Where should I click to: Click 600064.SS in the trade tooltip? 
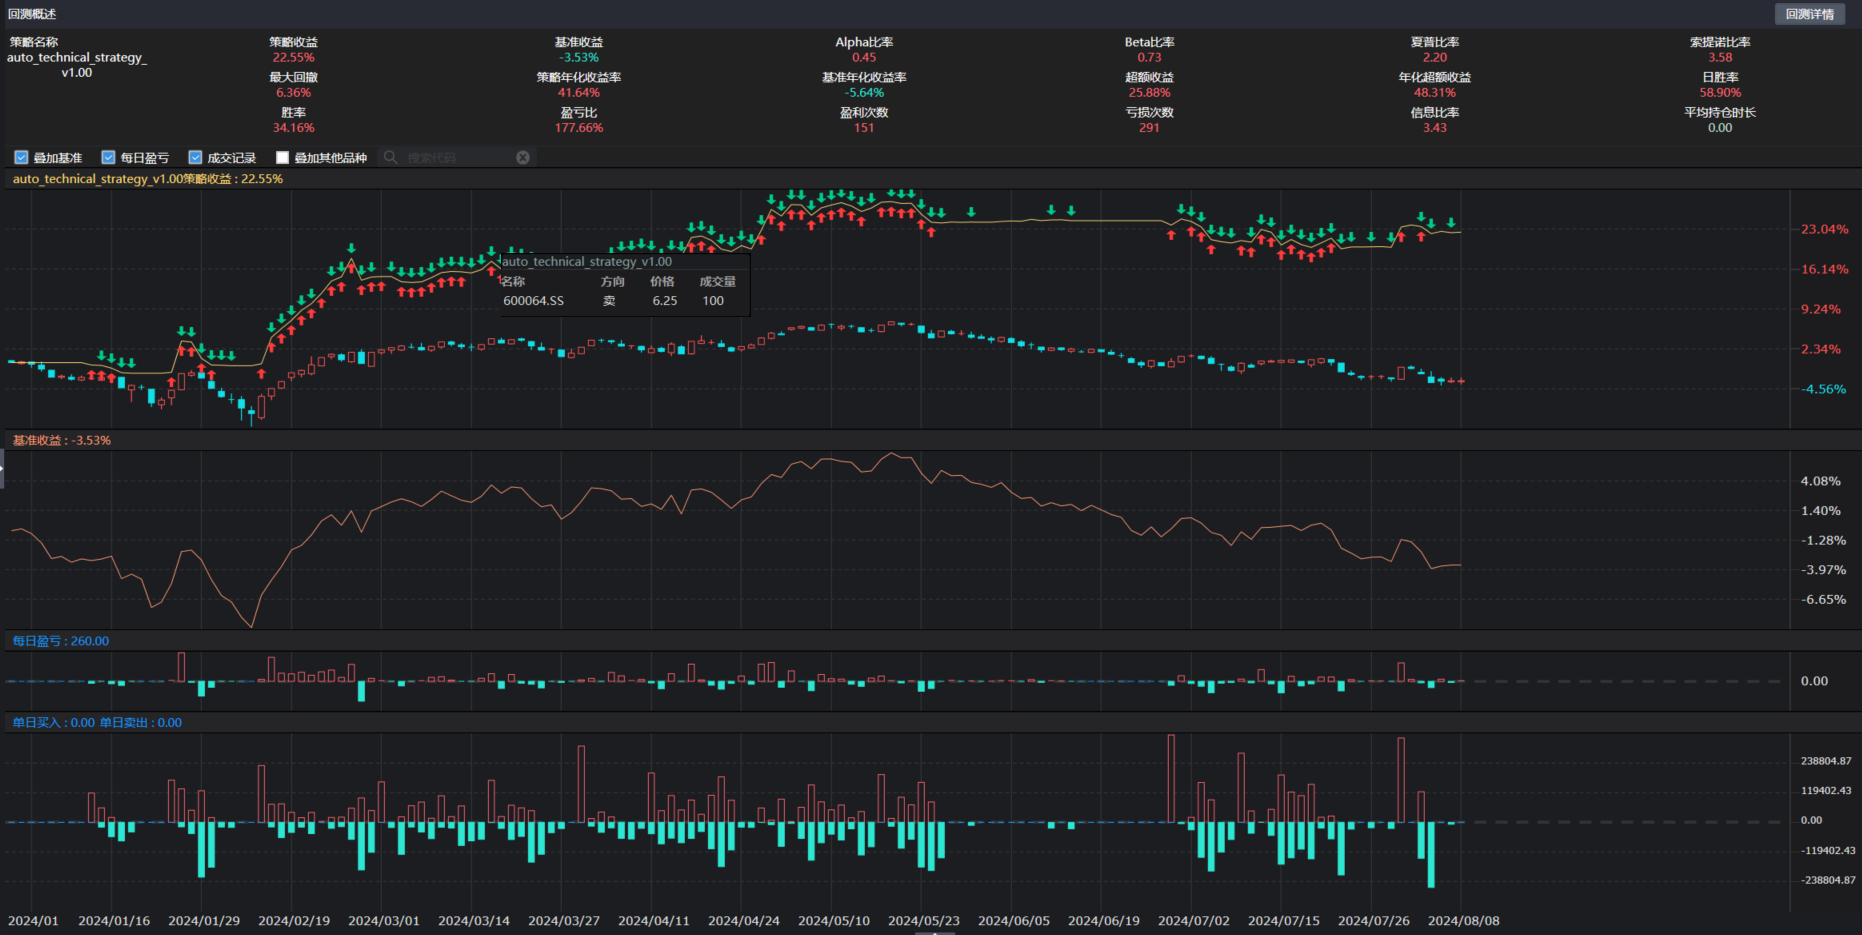point(533,301)
